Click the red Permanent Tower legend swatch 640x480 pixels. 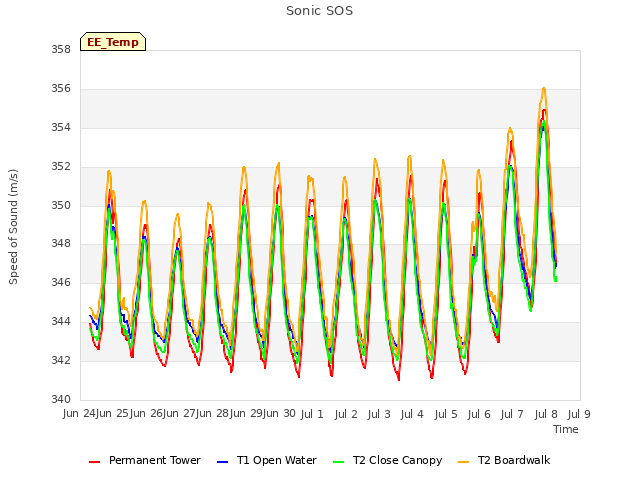(x=95, y=462)
